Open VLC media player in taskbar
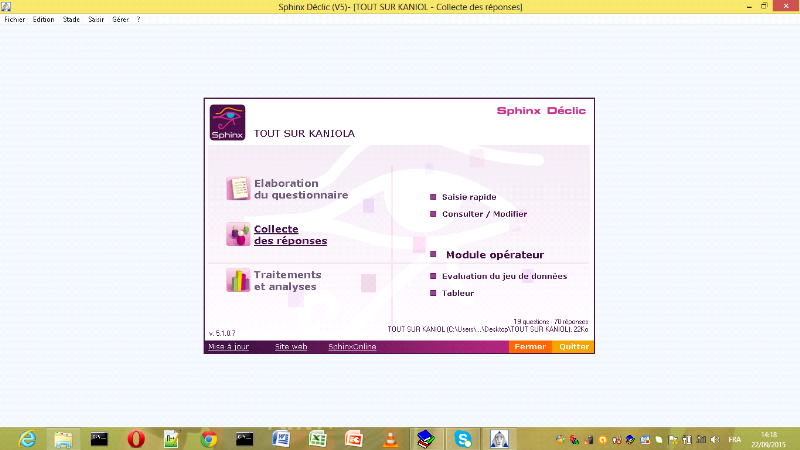800x450 pixels. (x=388, y=438)
